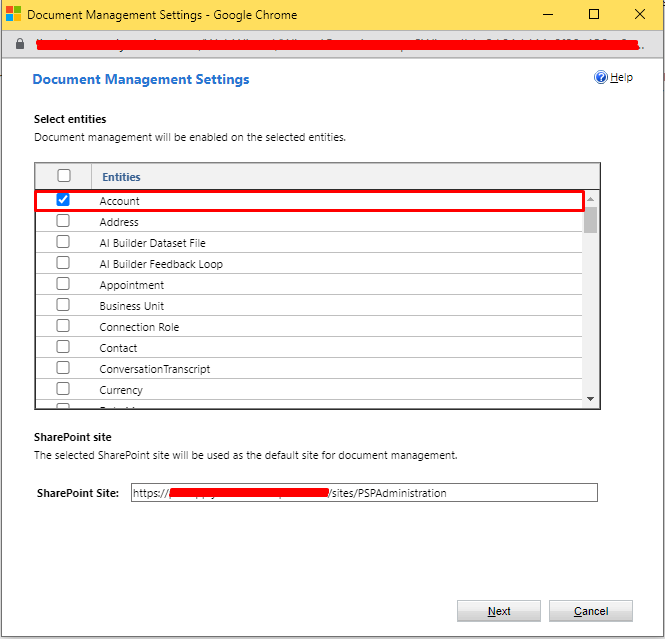
Task: Enable the Connection Role checkbox
Action: point(63,326)
